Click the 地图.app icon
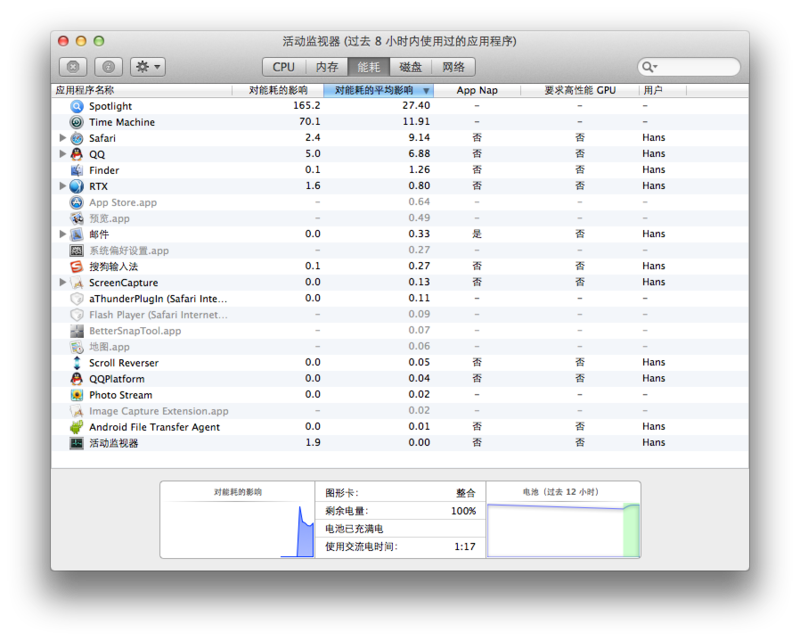The image size is (800, 641). [x=77, y=347]
